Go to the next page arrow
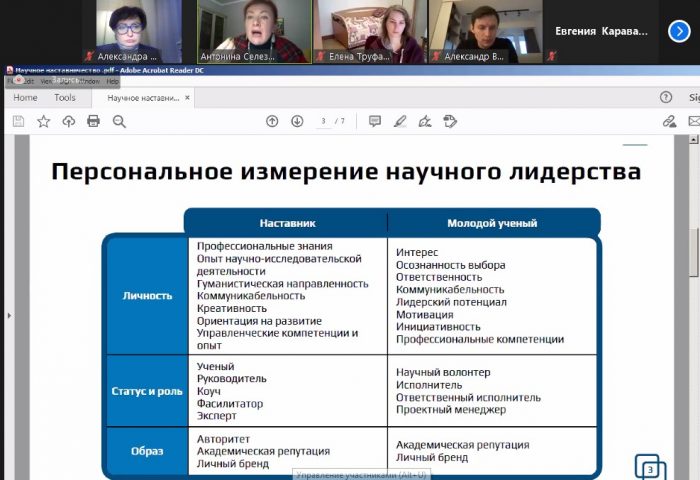This screenshot has height=480, width=700. point(297,121)
